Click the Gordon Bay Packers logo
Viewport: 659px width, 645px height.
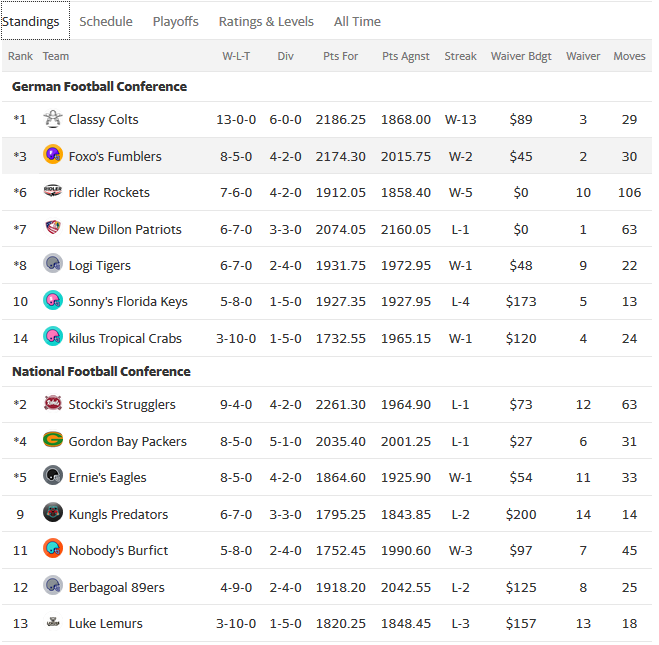click(x=53, y=441)
